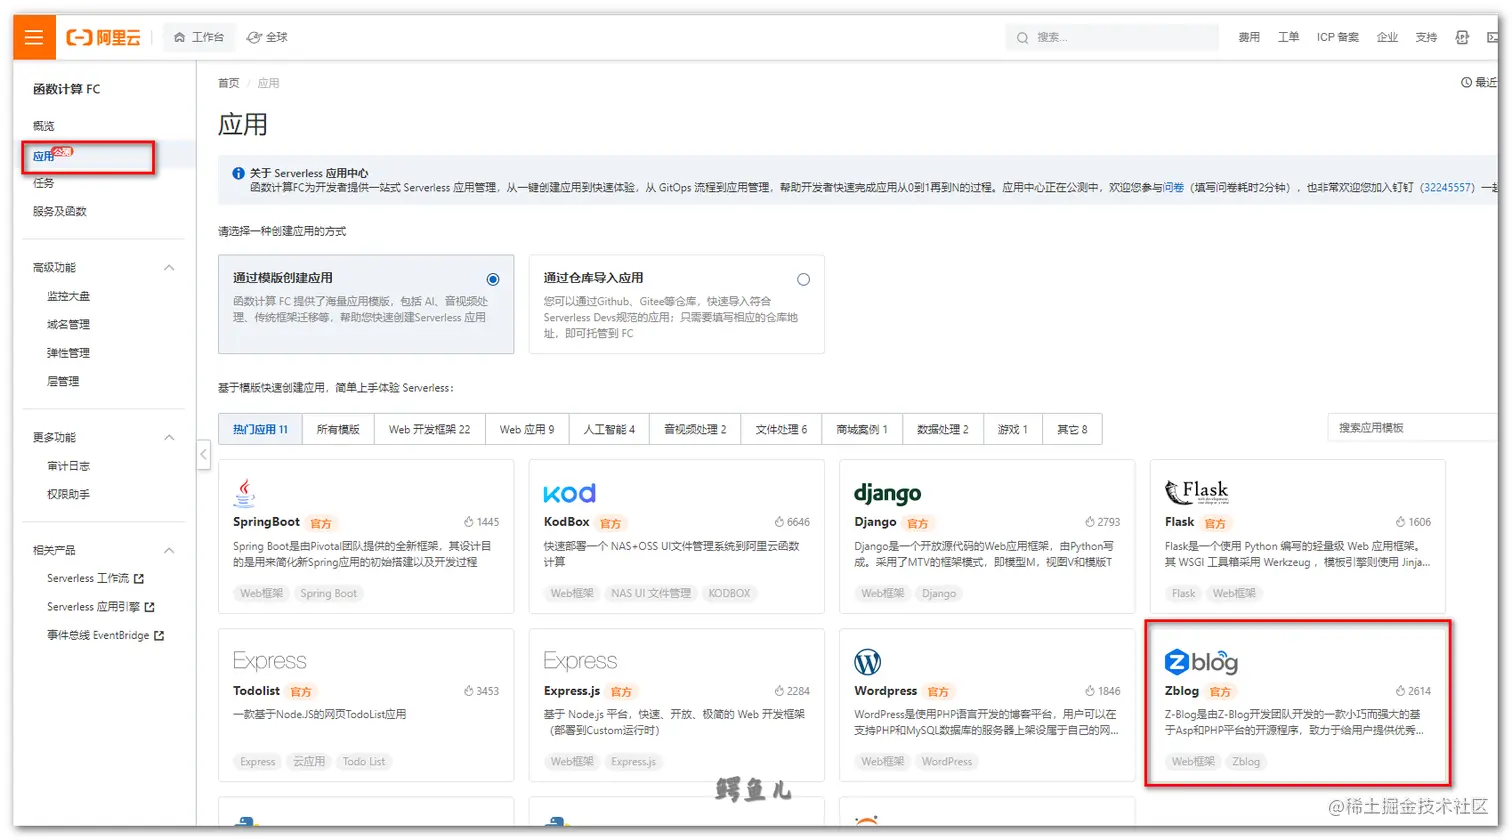Viewport: 1512px width, 840px height.
Task: Open the 全球 region selector
Action: (267, 37)
